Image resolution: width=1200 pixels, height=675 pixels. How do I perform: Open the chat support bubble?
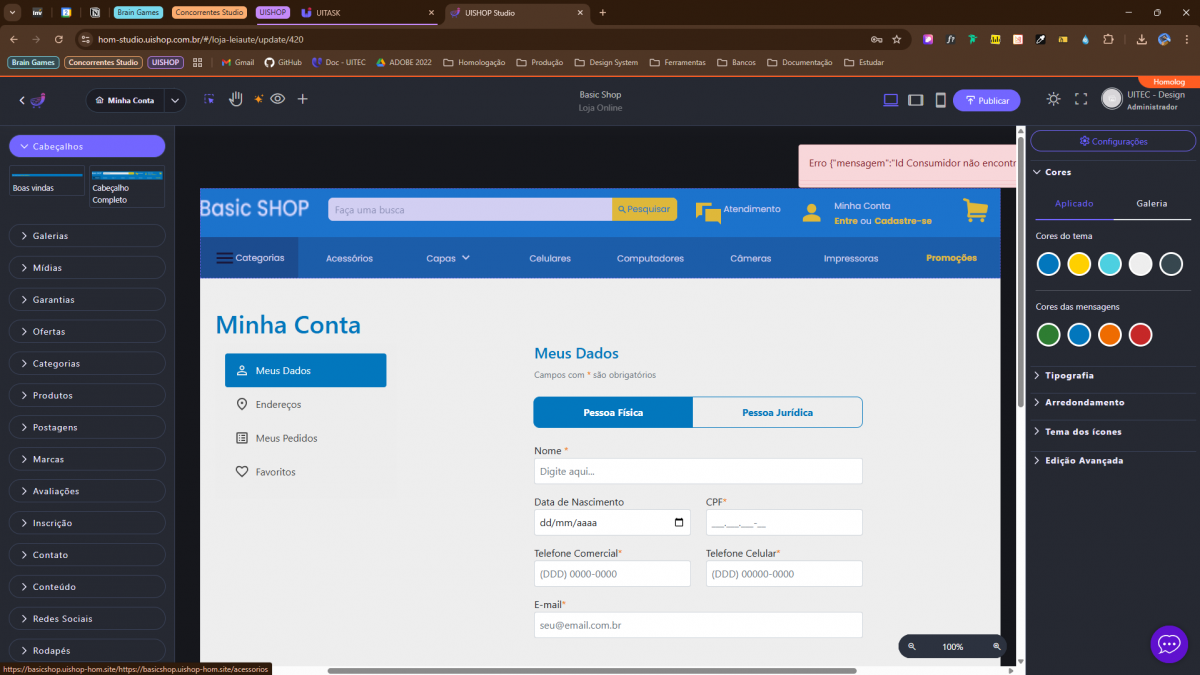click(x=1169, y=644)
